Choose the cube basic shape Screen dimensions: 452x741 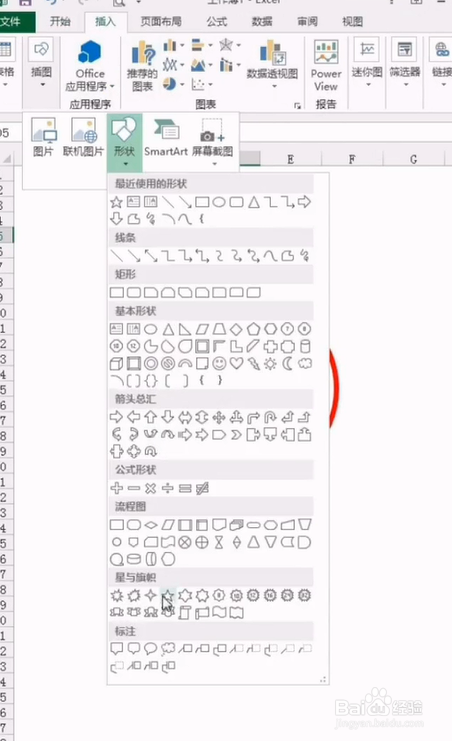click(116, 363)
